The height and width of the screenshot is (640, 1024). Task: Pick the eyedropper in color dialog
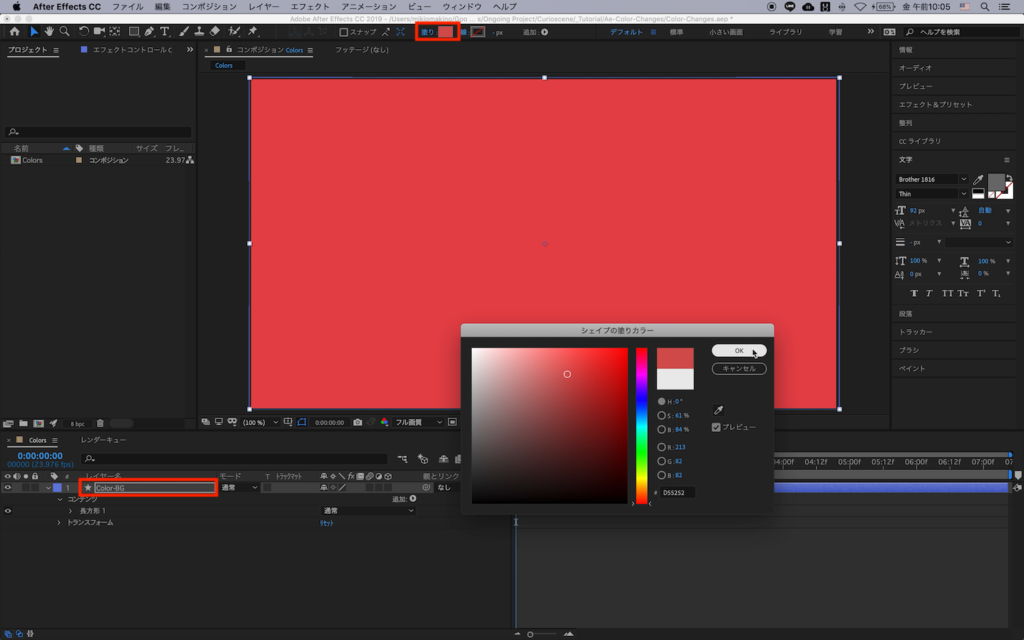point(717,410)
